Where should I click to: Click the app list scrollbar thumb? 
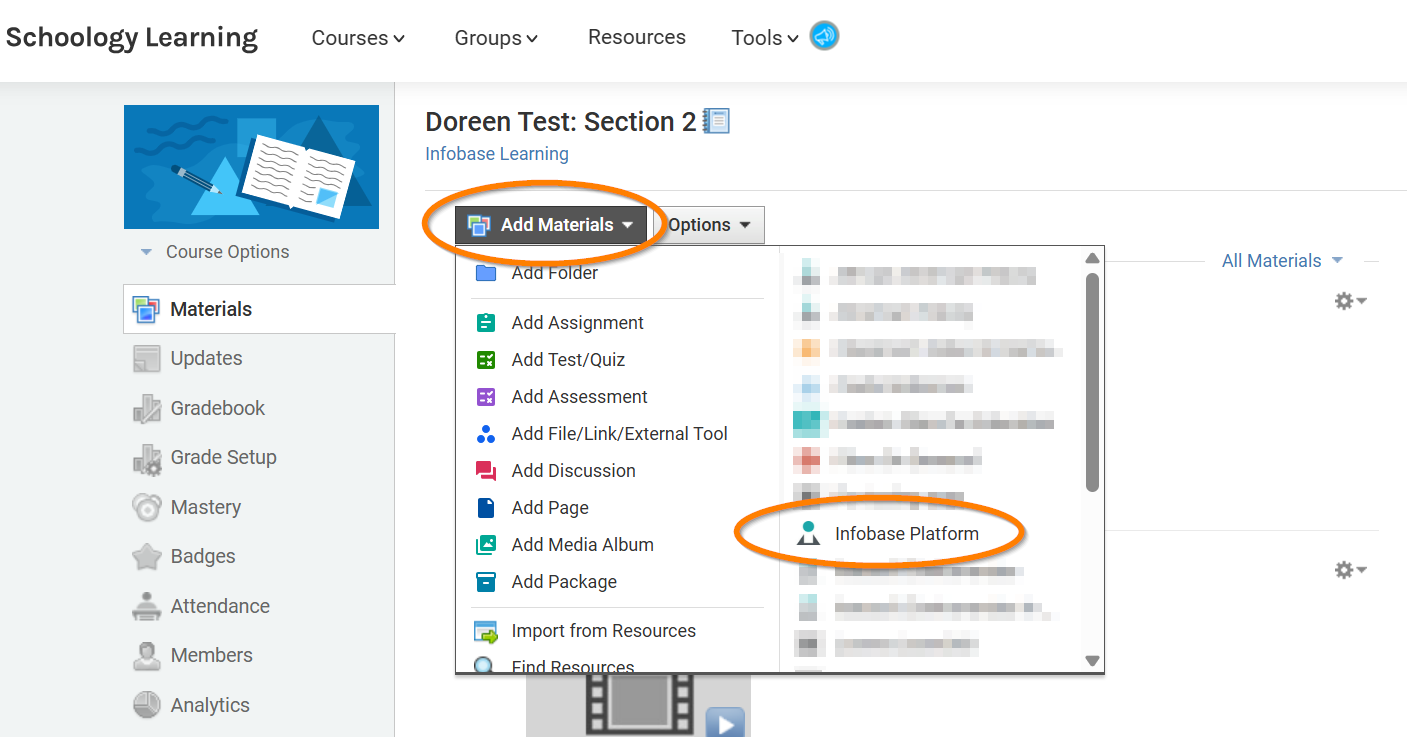pyautogui.click(x=1092, y=381)
